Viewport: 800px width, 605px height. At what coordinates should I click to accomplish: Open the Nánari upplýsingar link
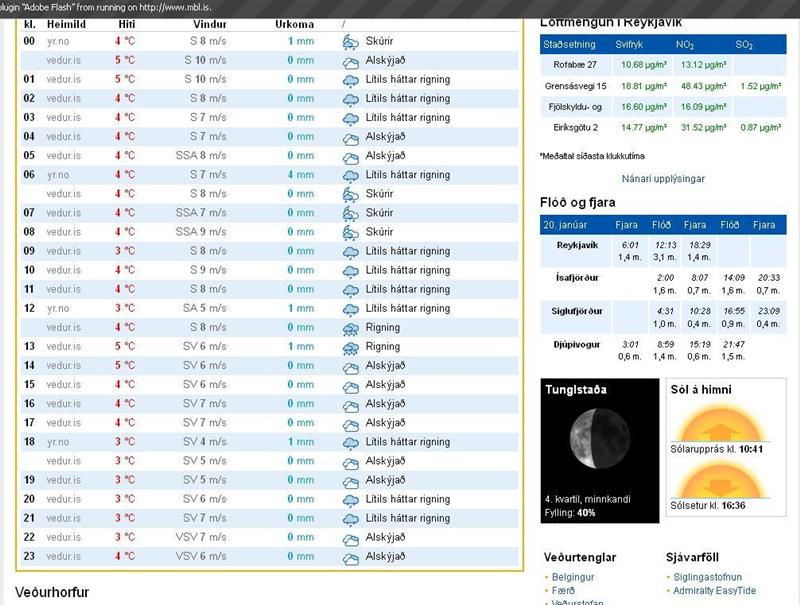click(663, 179)
